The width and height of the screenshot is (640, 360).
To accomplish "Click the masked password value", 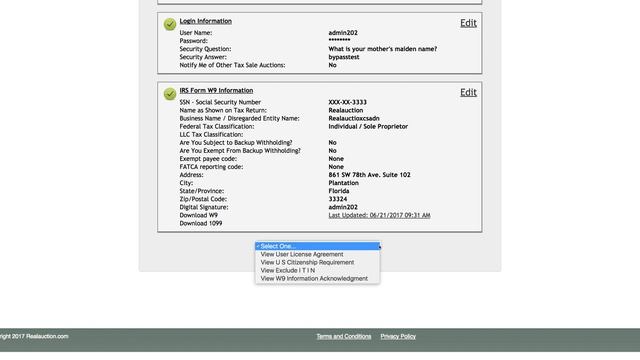I will click(339, 40).
